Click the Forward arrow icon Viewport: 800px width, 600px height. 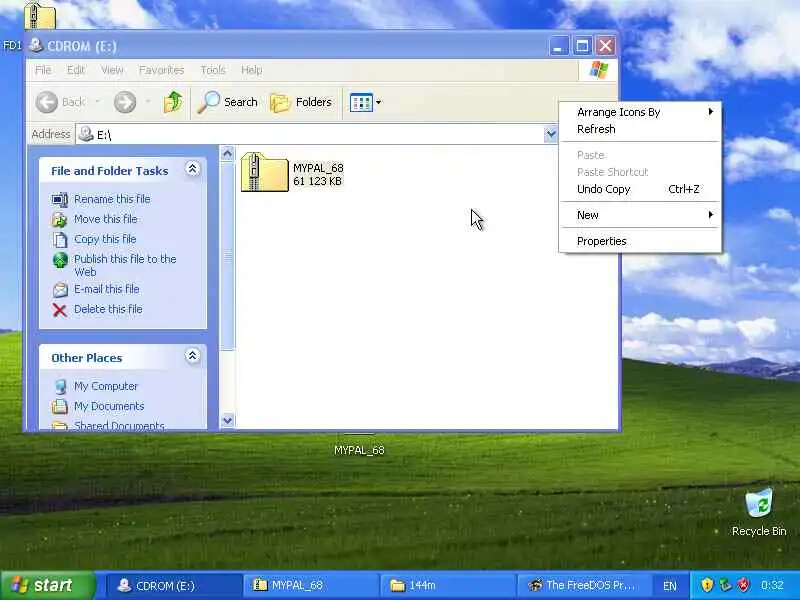click(x=125, y=102)
